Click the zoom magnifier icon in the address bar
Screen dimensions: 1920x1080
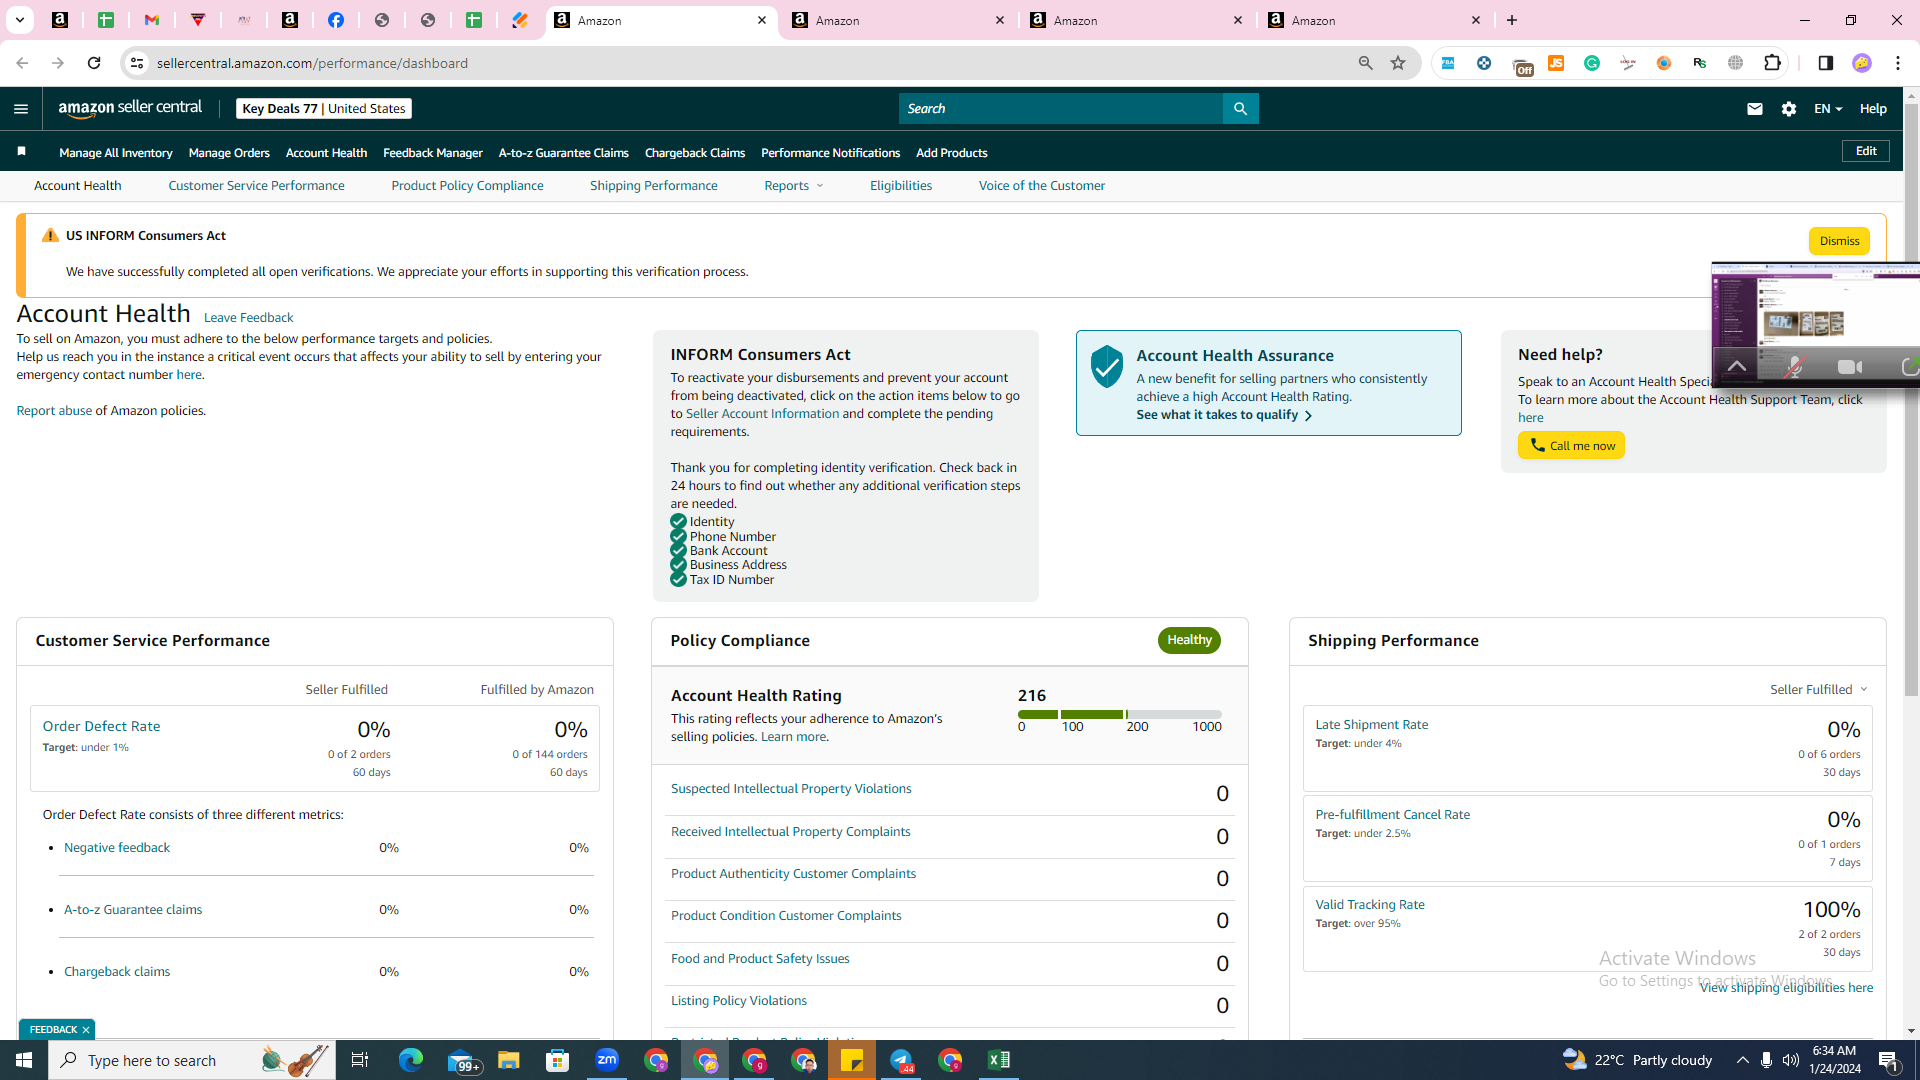[x=1365, y=63]
